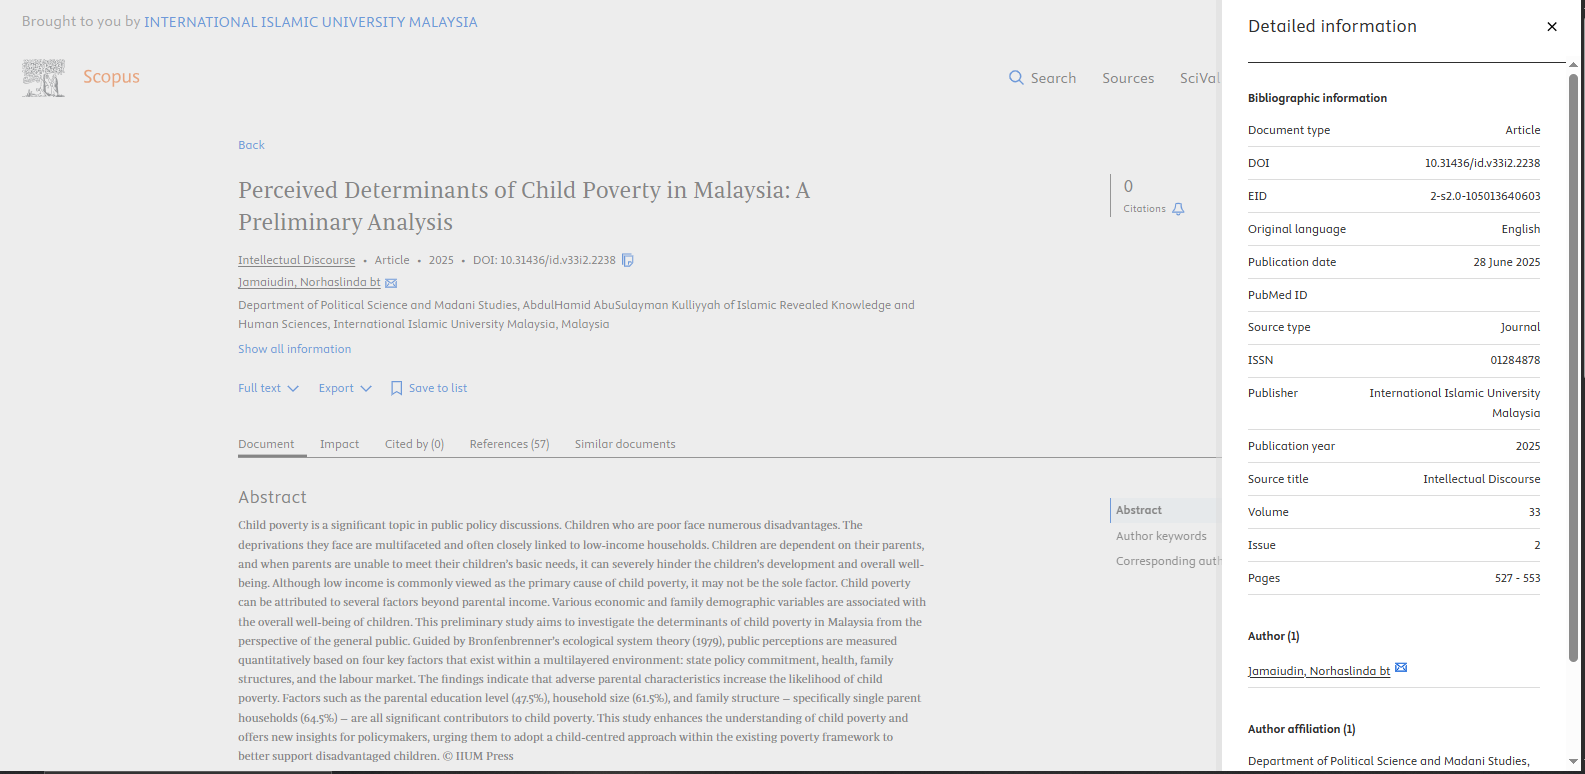The height and width of the screenshot is (774, 1585).
Task: Select the Similar documents tab
Action: click(625, 444)
